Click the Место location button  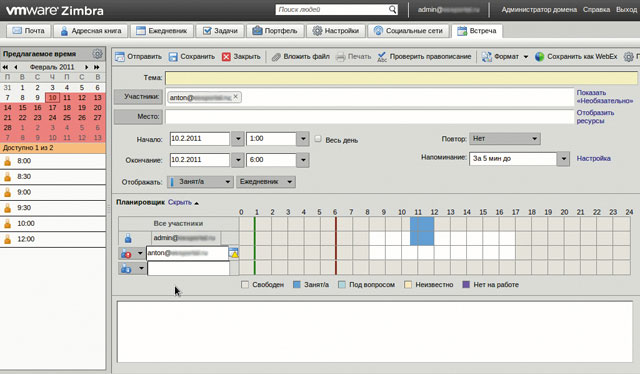tap(138, 117)
